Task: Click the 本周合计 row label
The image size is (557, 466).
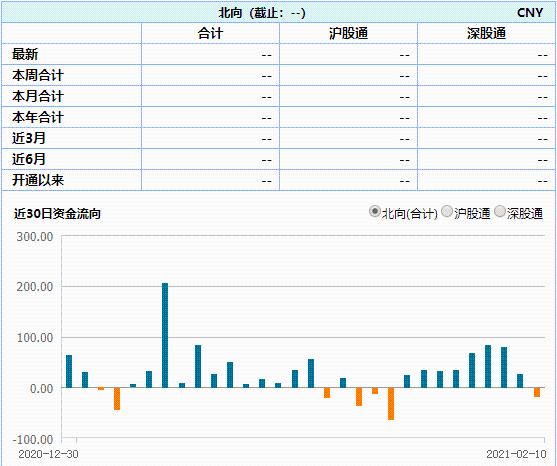Action: pyautogui.click(x=38, y=75)
